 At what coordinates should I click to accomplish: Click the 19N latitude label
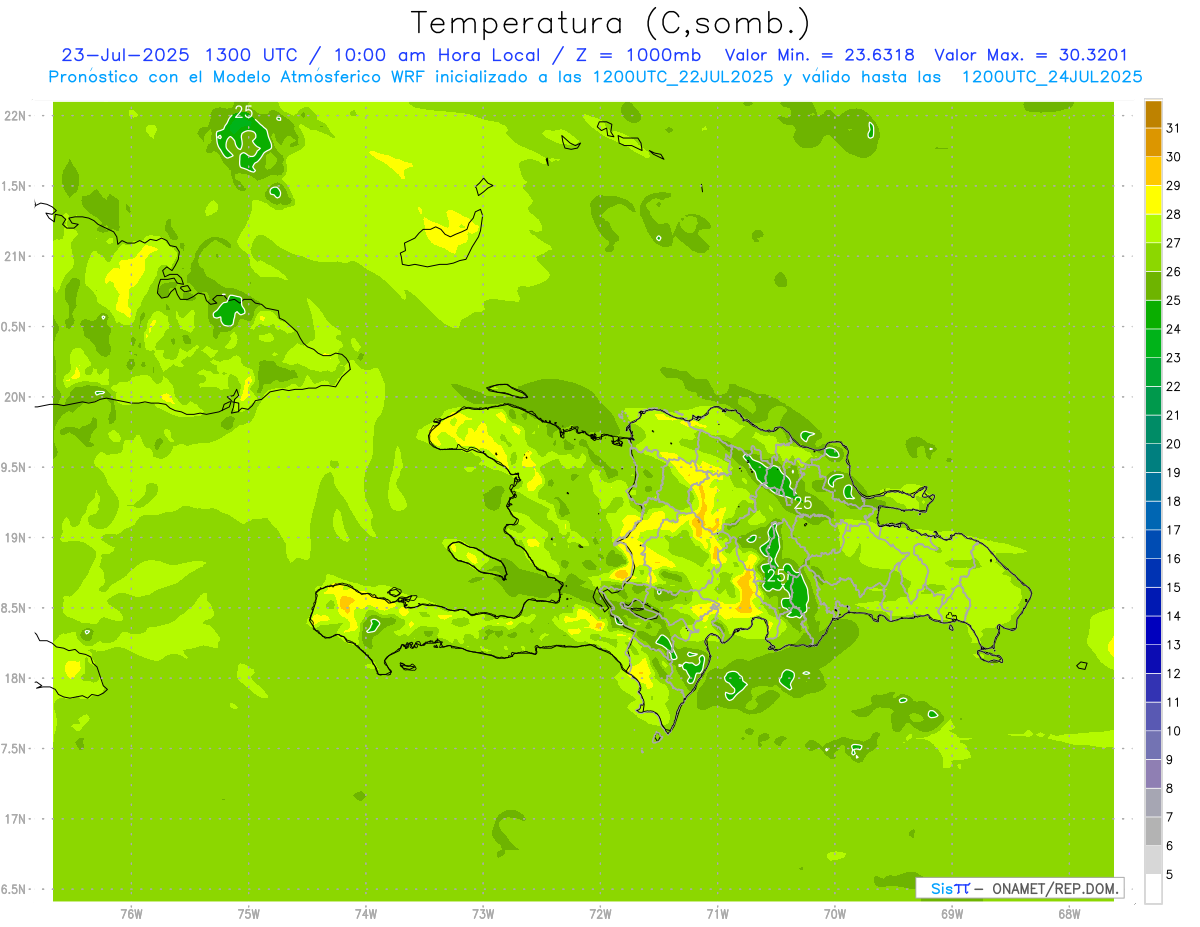14,537
